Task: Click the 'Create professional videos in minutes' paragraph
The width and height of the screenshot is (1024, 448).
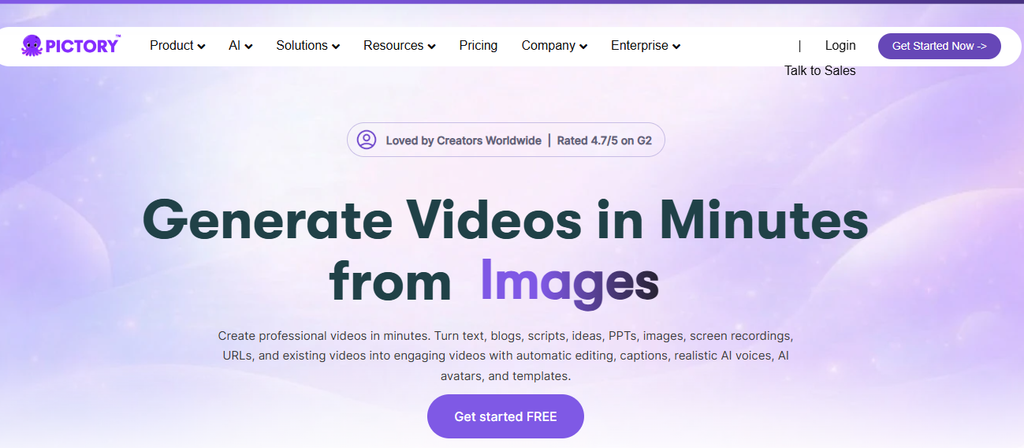Action: (505, 357)
